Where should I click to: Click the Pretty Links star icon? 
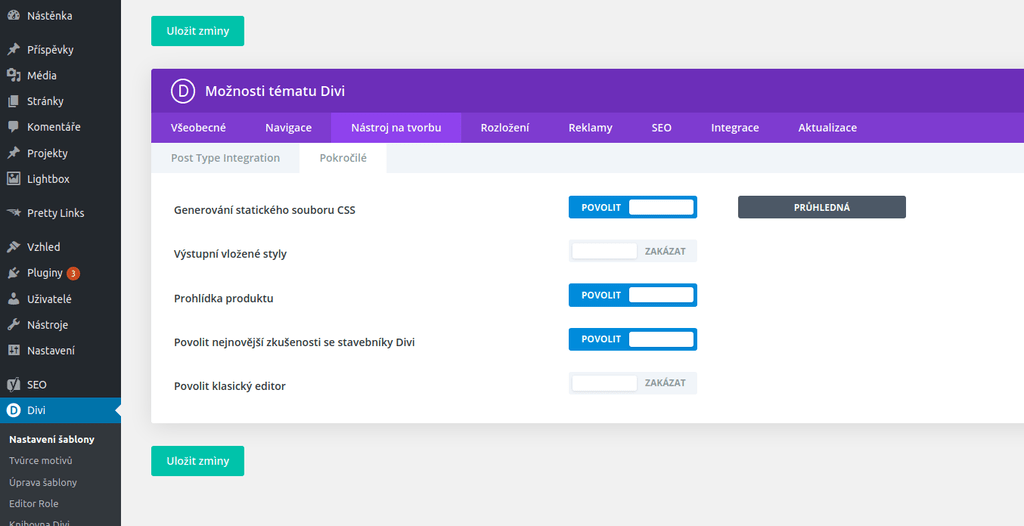pyautogui.click(x=13, y=213)
